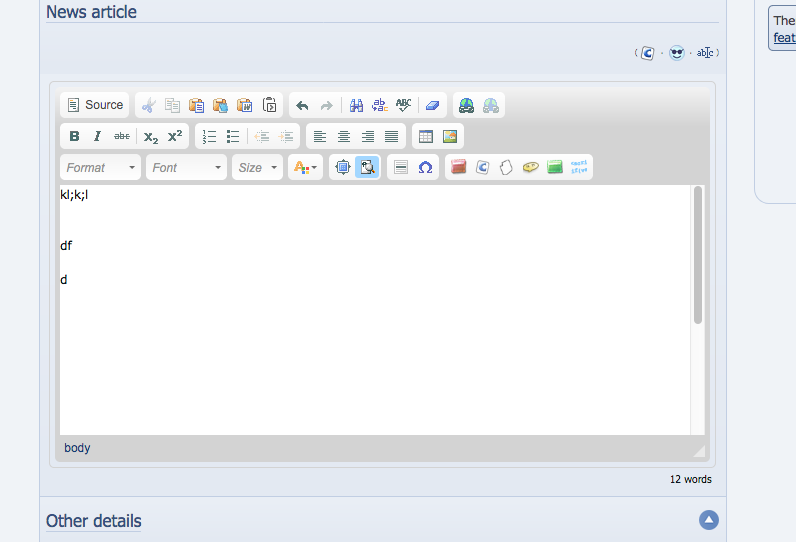Viewport: 796px width, 542px height.
Task: Toggle superscript formatting
Action: tap(175, 136)
